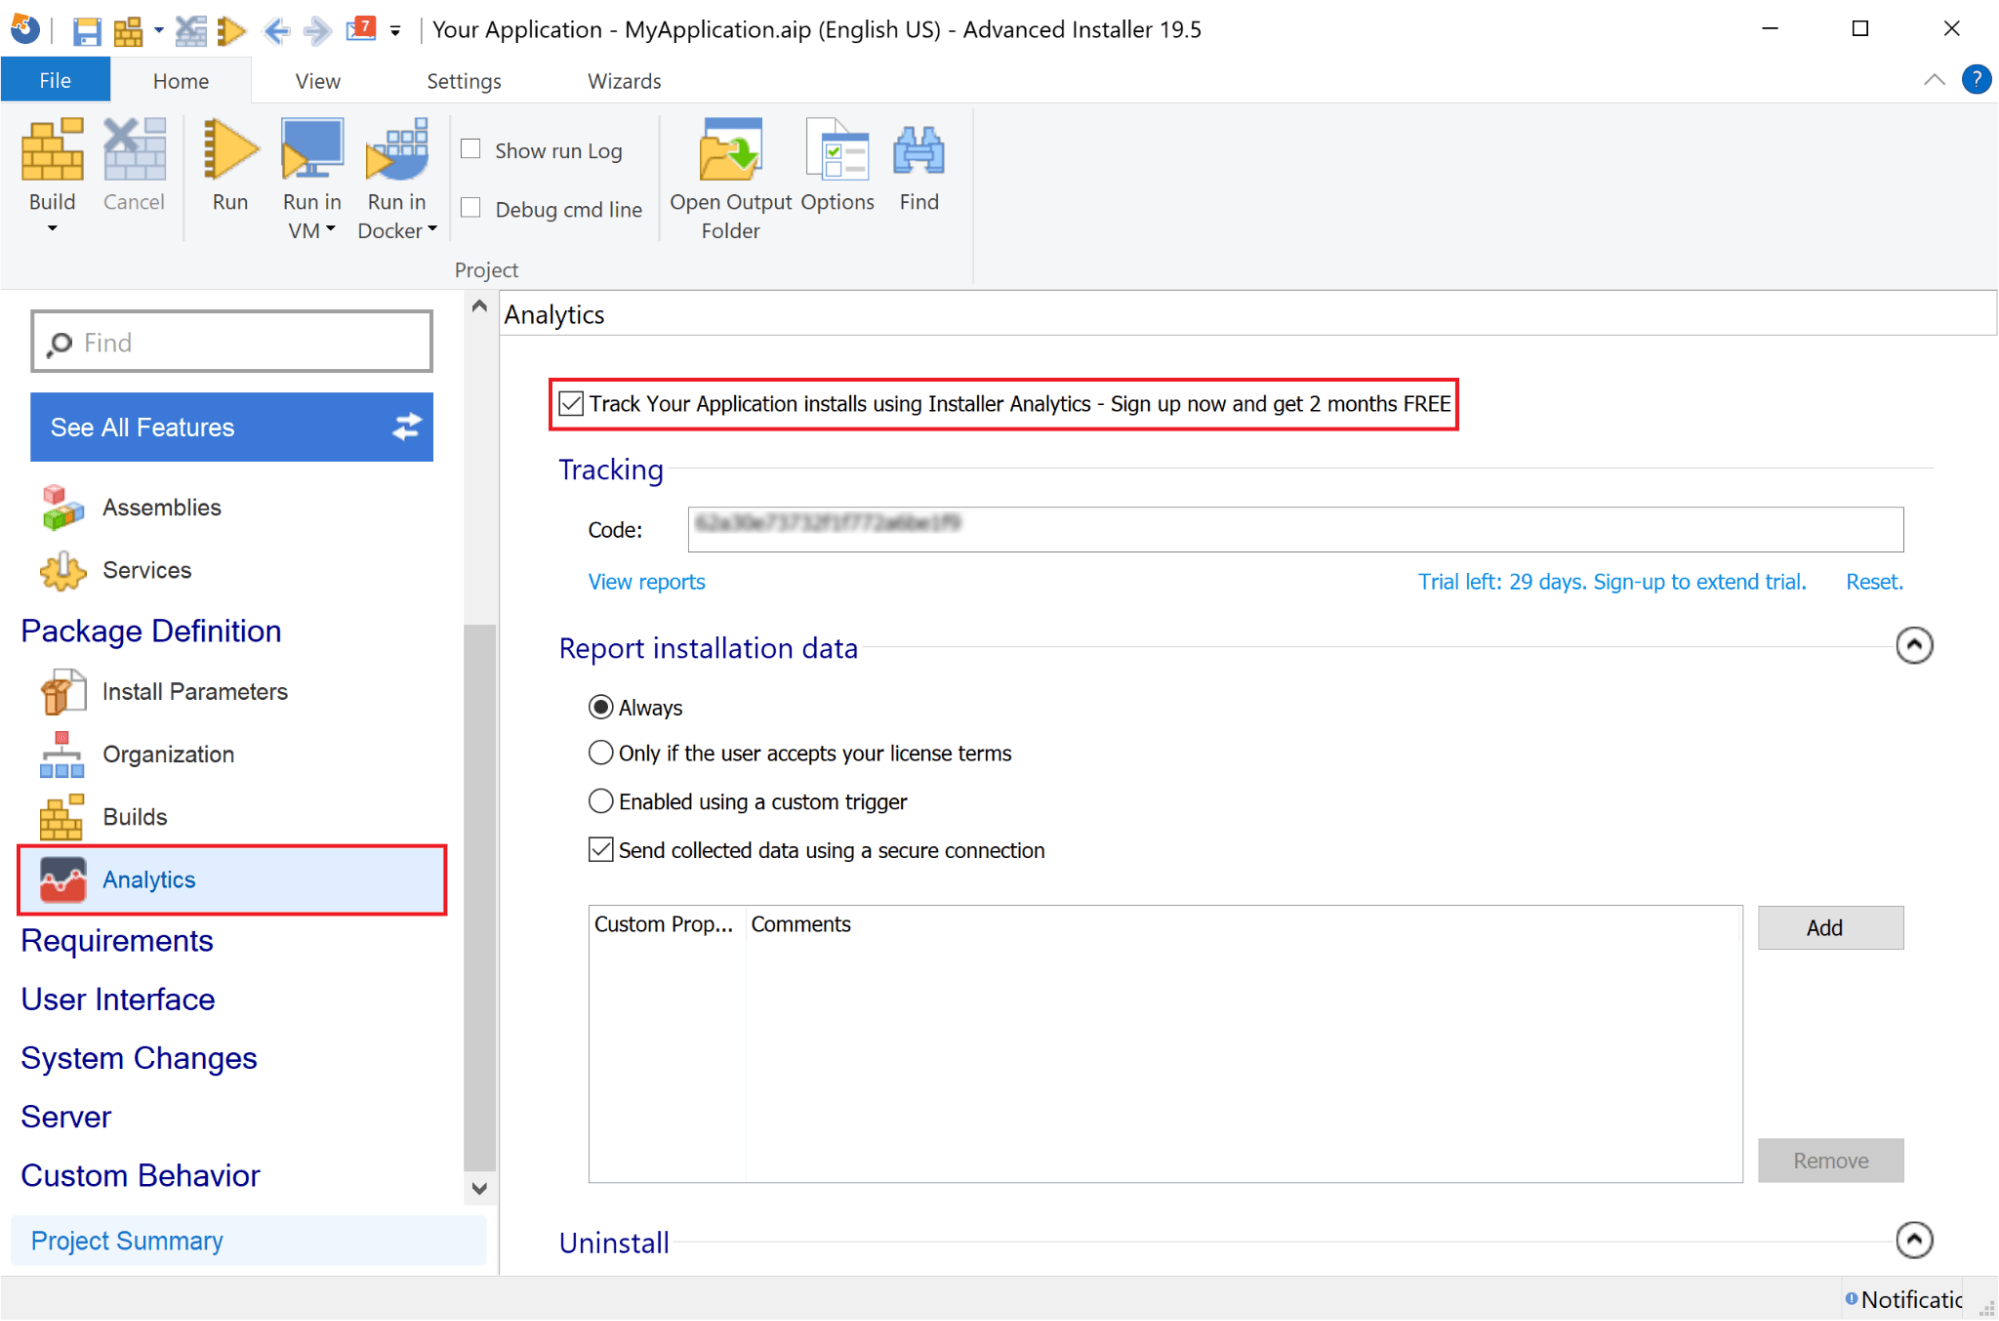Toggle See All Features view switch
The height and width of the screenshot is (1321, 1999).
pyautogui.click(x=407, y=427)
